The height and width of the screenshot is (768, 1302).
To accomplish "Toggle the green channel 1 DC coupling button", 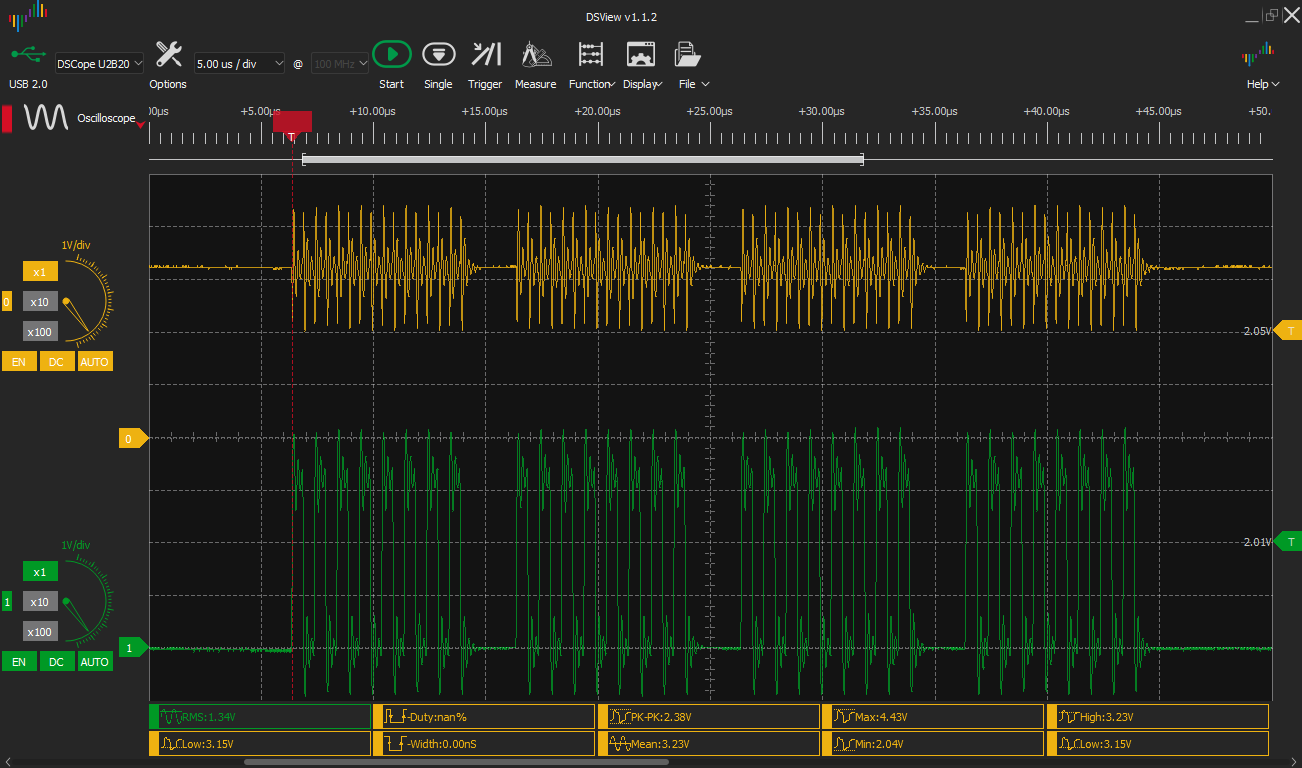I will 56,662.
